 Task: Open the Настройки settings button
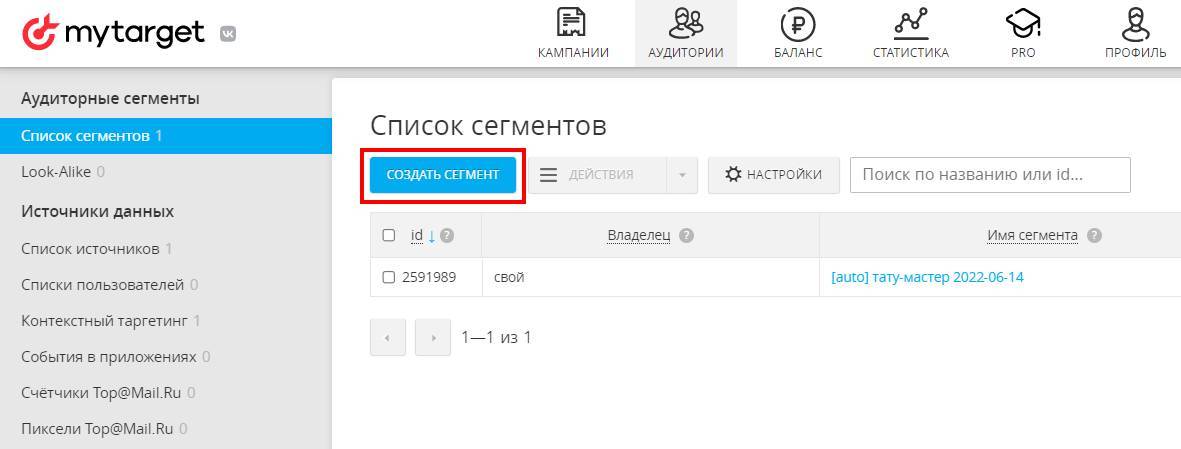[772, 175]
